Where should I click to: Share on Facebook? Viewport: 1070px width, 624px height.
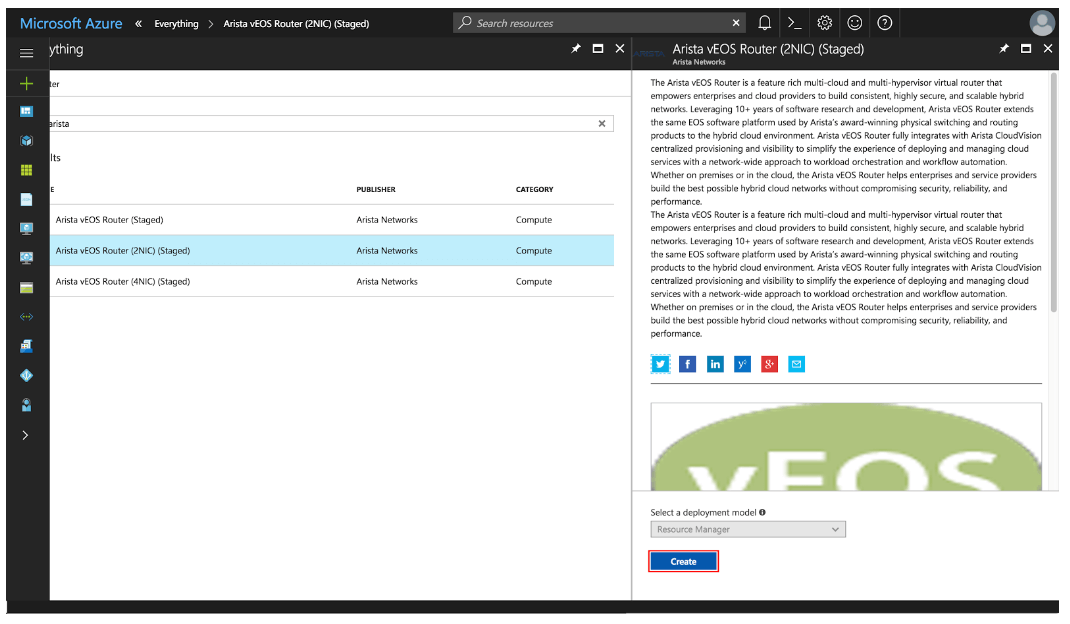tap(687, 364)
